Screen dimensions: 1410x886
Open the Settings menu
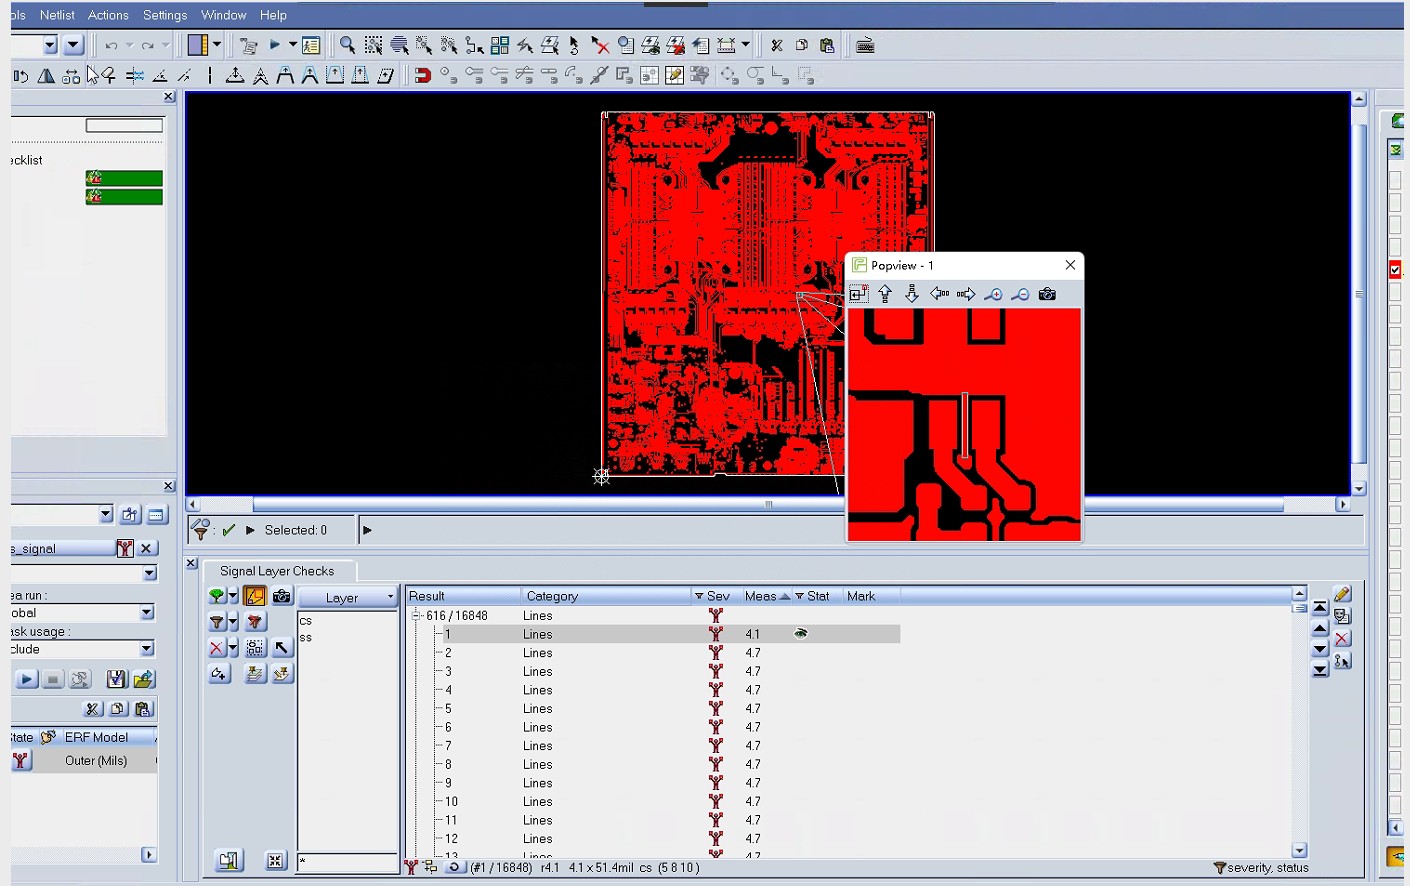[x=165, y=15]
